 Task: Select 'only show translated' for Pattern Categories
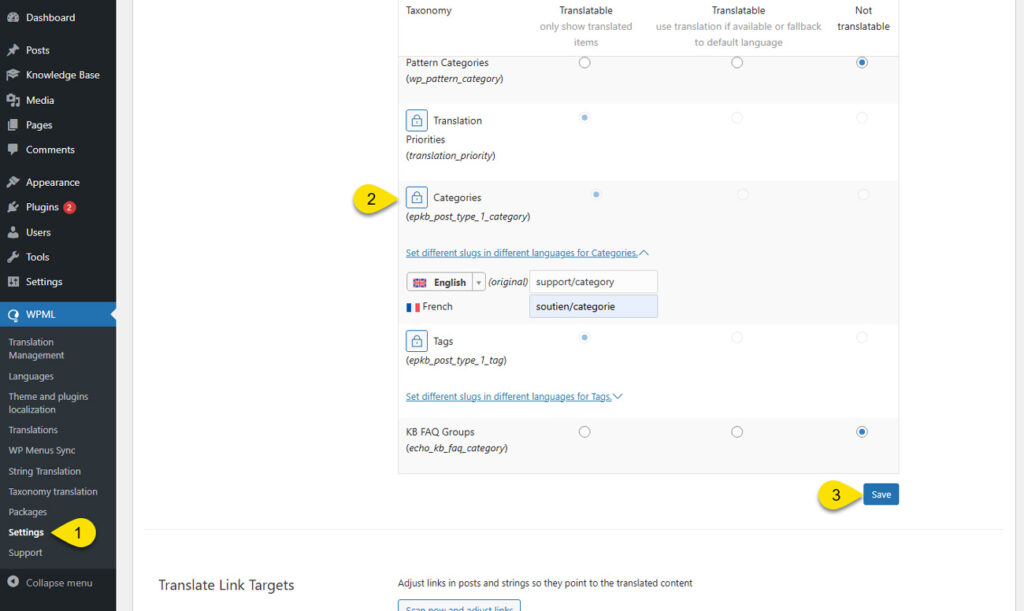pos(584,63)
